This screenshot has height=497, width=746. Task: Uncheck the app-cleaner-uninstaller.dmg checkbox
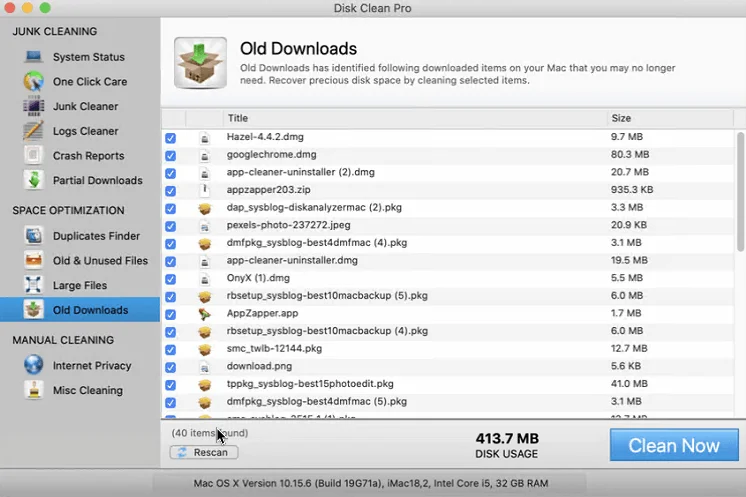click(x=170, y=261)
